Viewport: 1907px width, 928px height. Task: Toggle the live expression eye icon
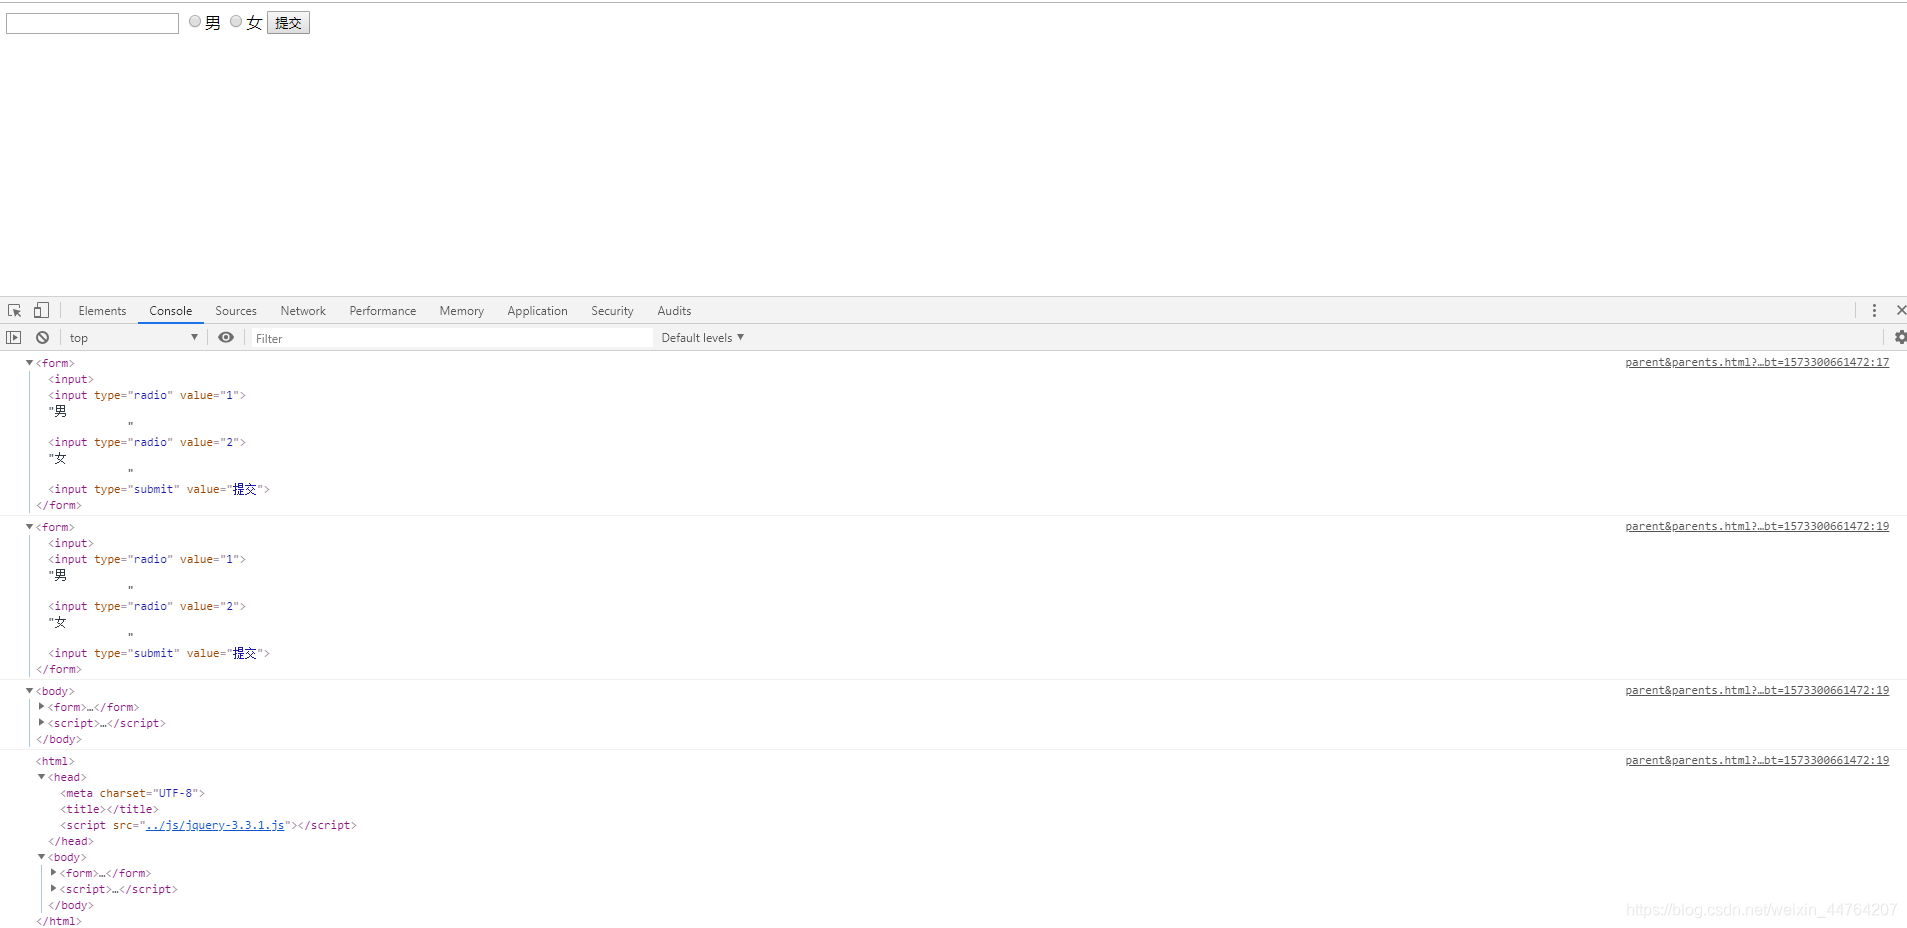[x=226, y=338]
